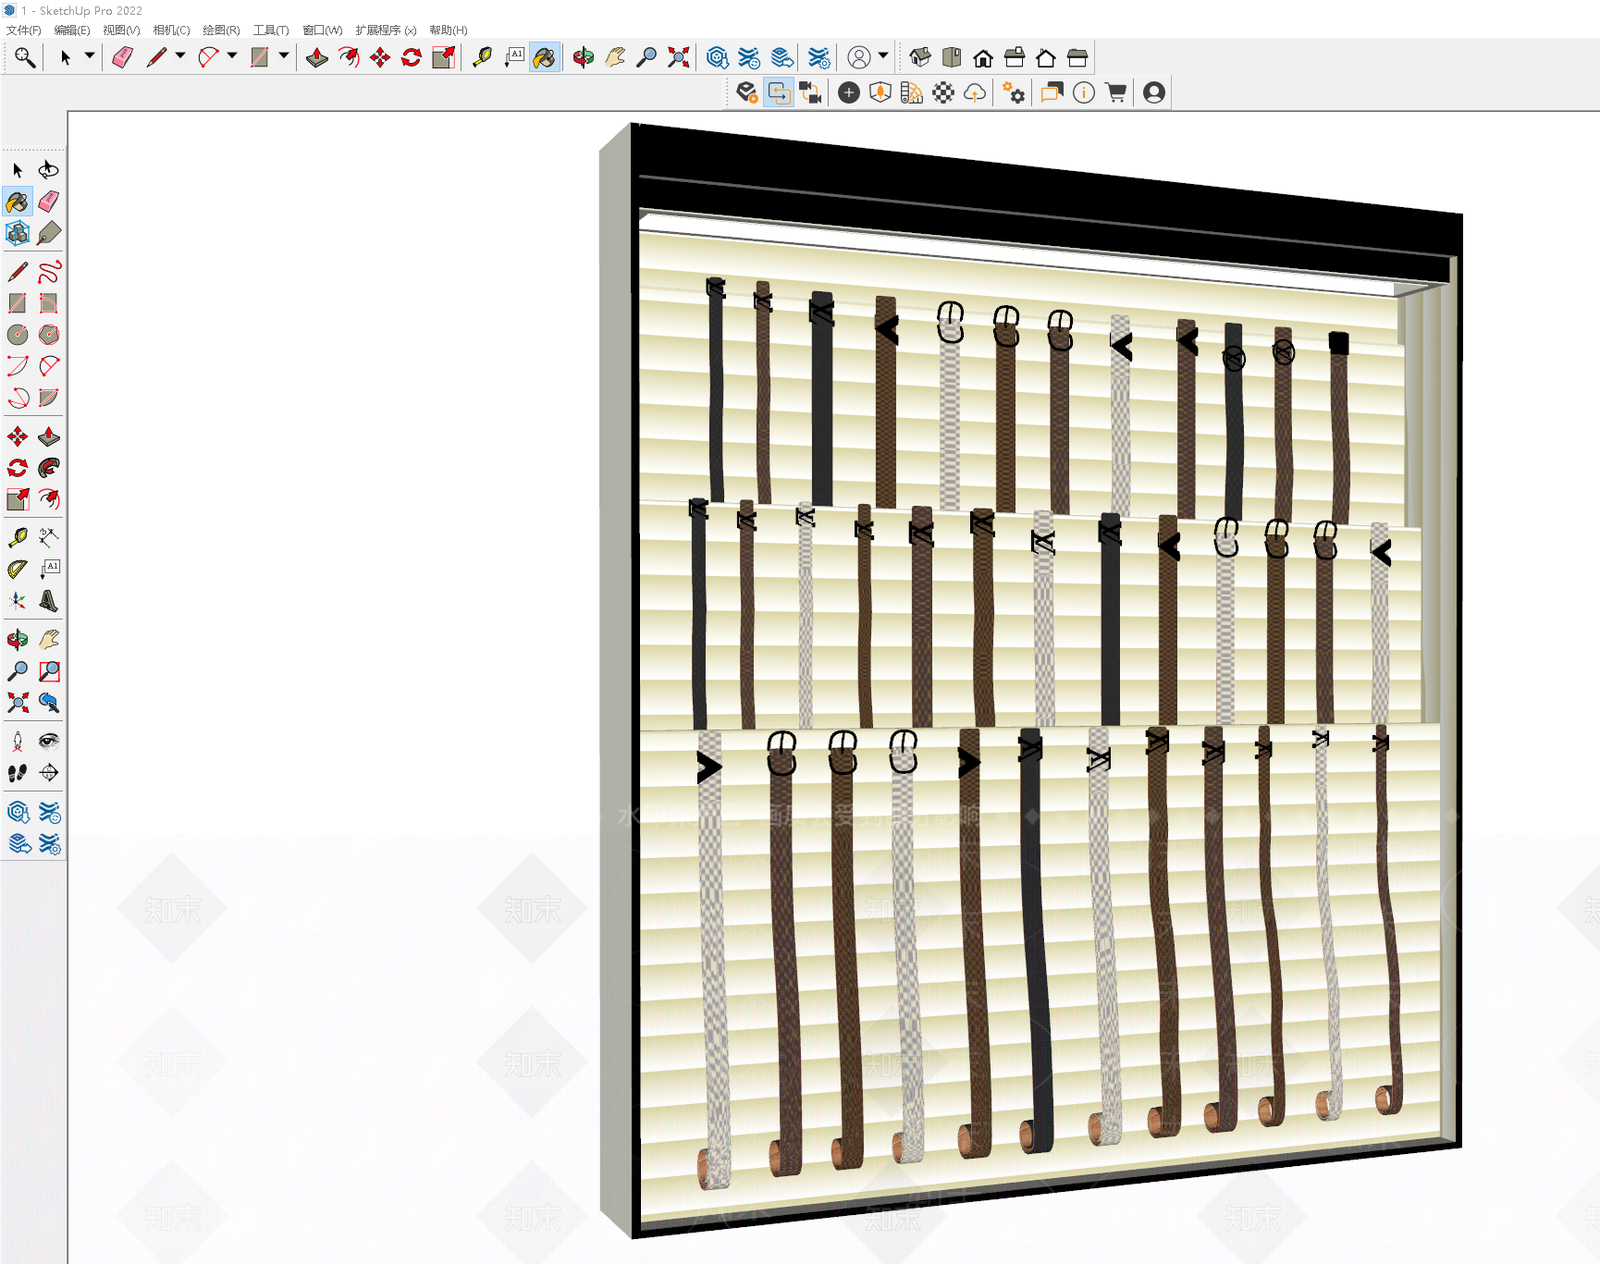Expand the user account dropdown arrow
1600x1264 pixels.
[883, 56]
